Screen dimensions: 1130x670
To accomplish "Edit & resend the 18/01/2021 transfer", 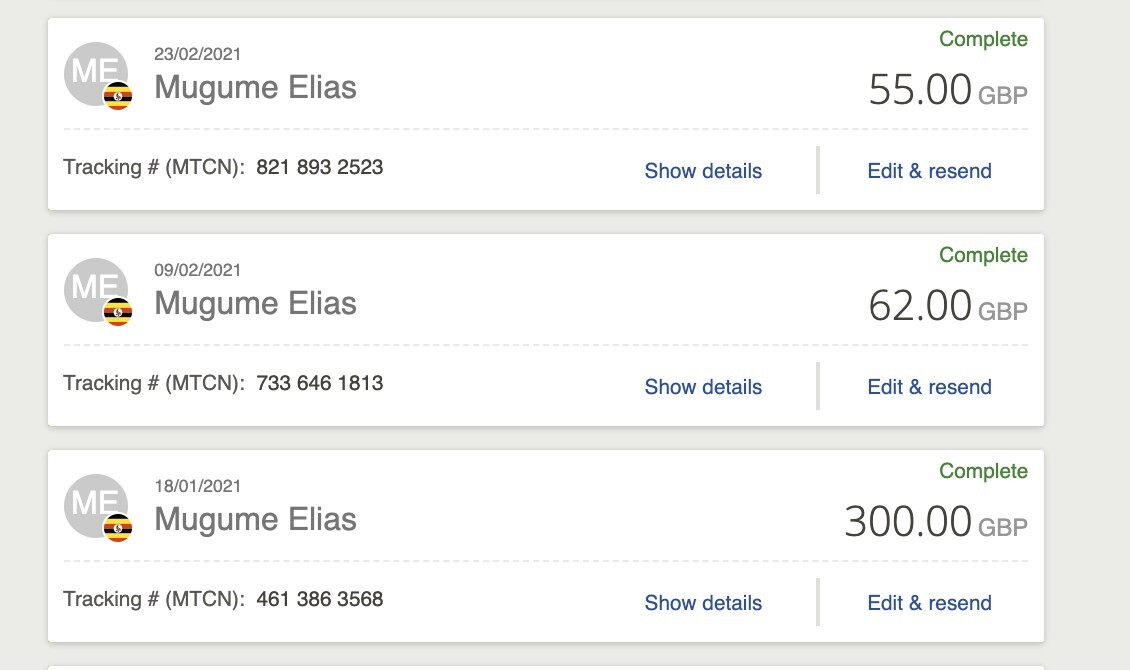I will (x=929, y=603).
